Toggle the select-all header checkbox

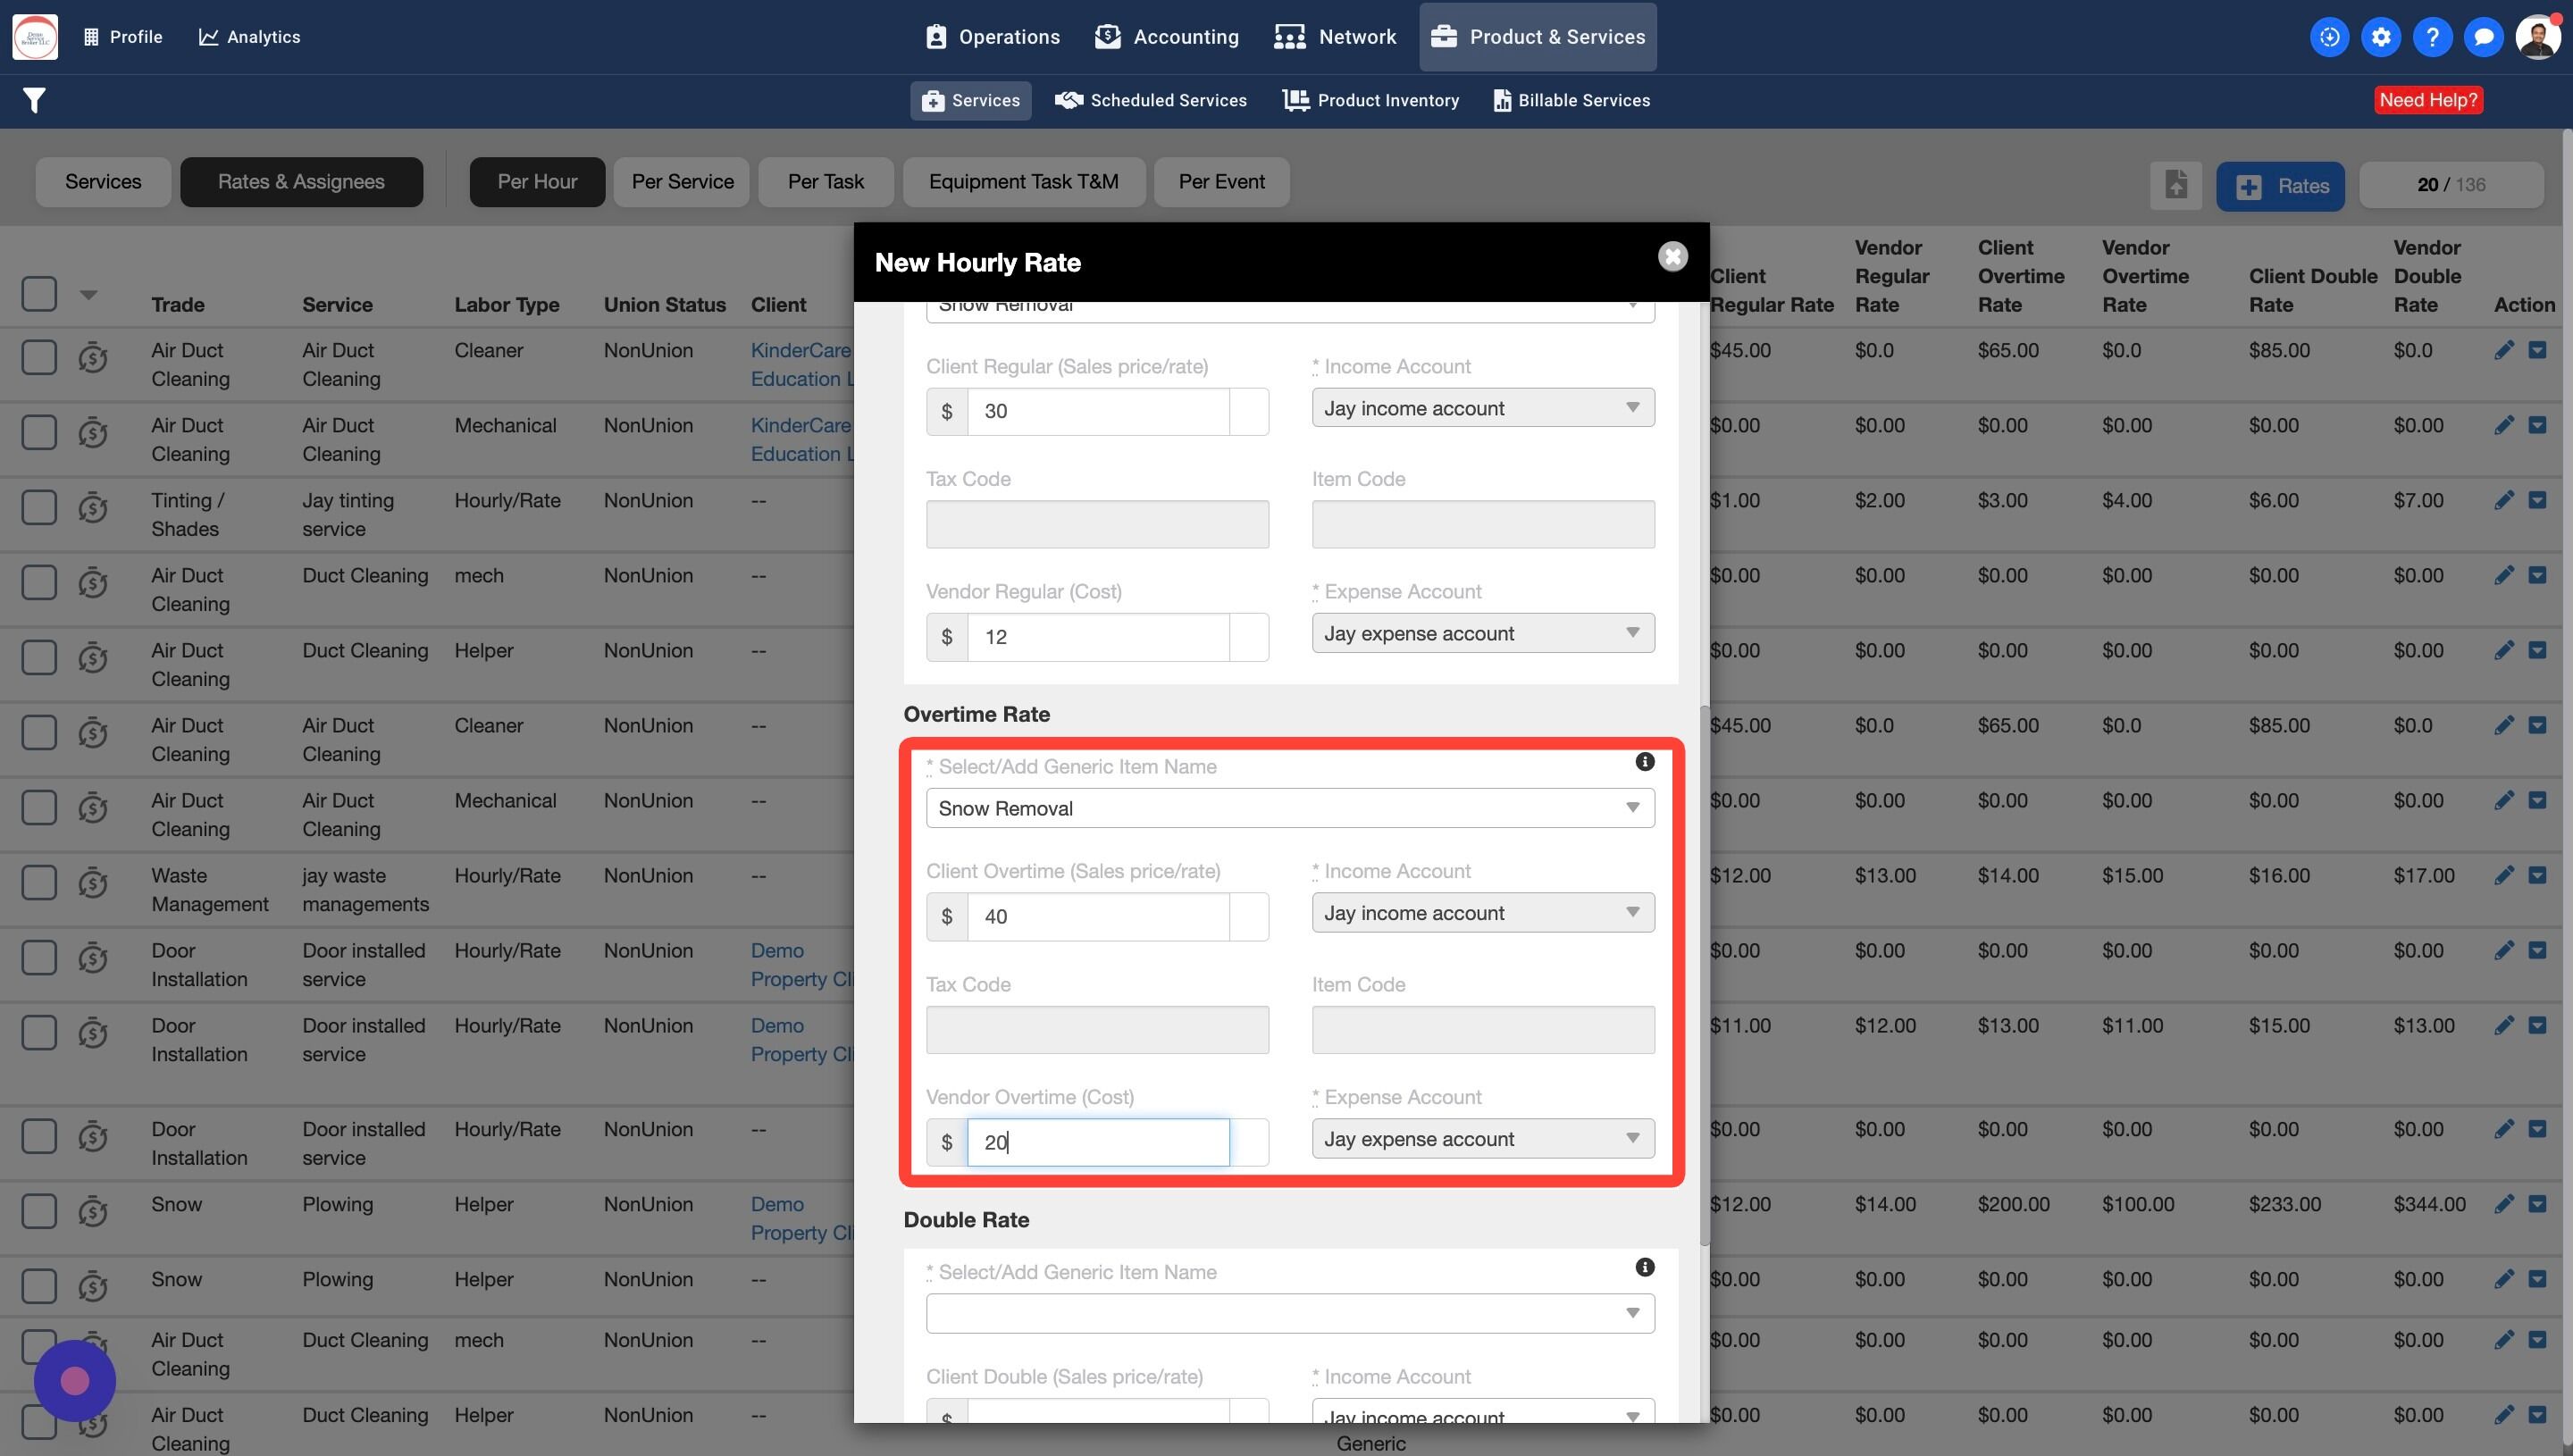point(39,293)
